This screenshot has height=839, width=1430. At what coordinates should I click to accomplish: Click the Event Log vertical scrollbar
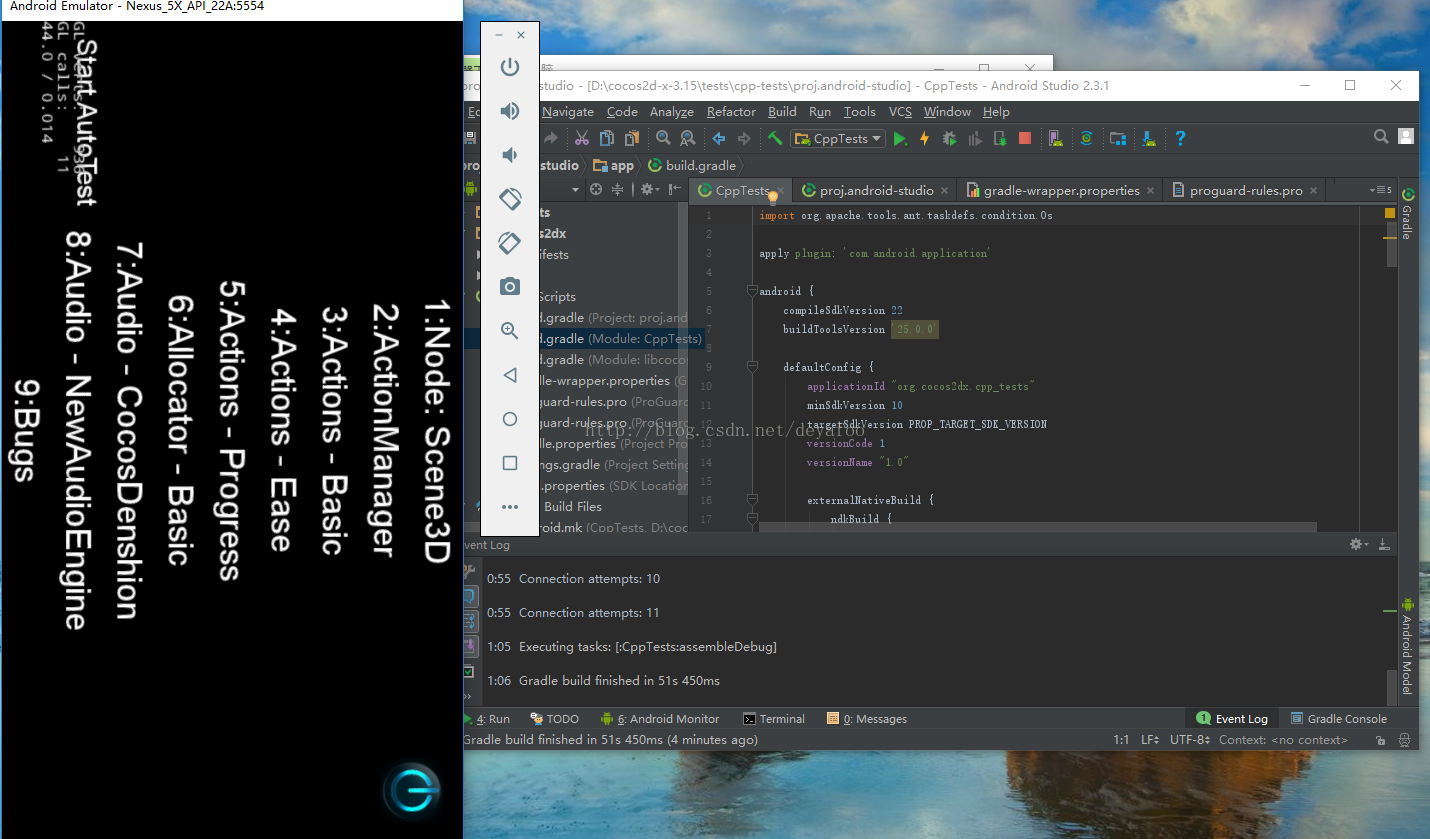1392,686
